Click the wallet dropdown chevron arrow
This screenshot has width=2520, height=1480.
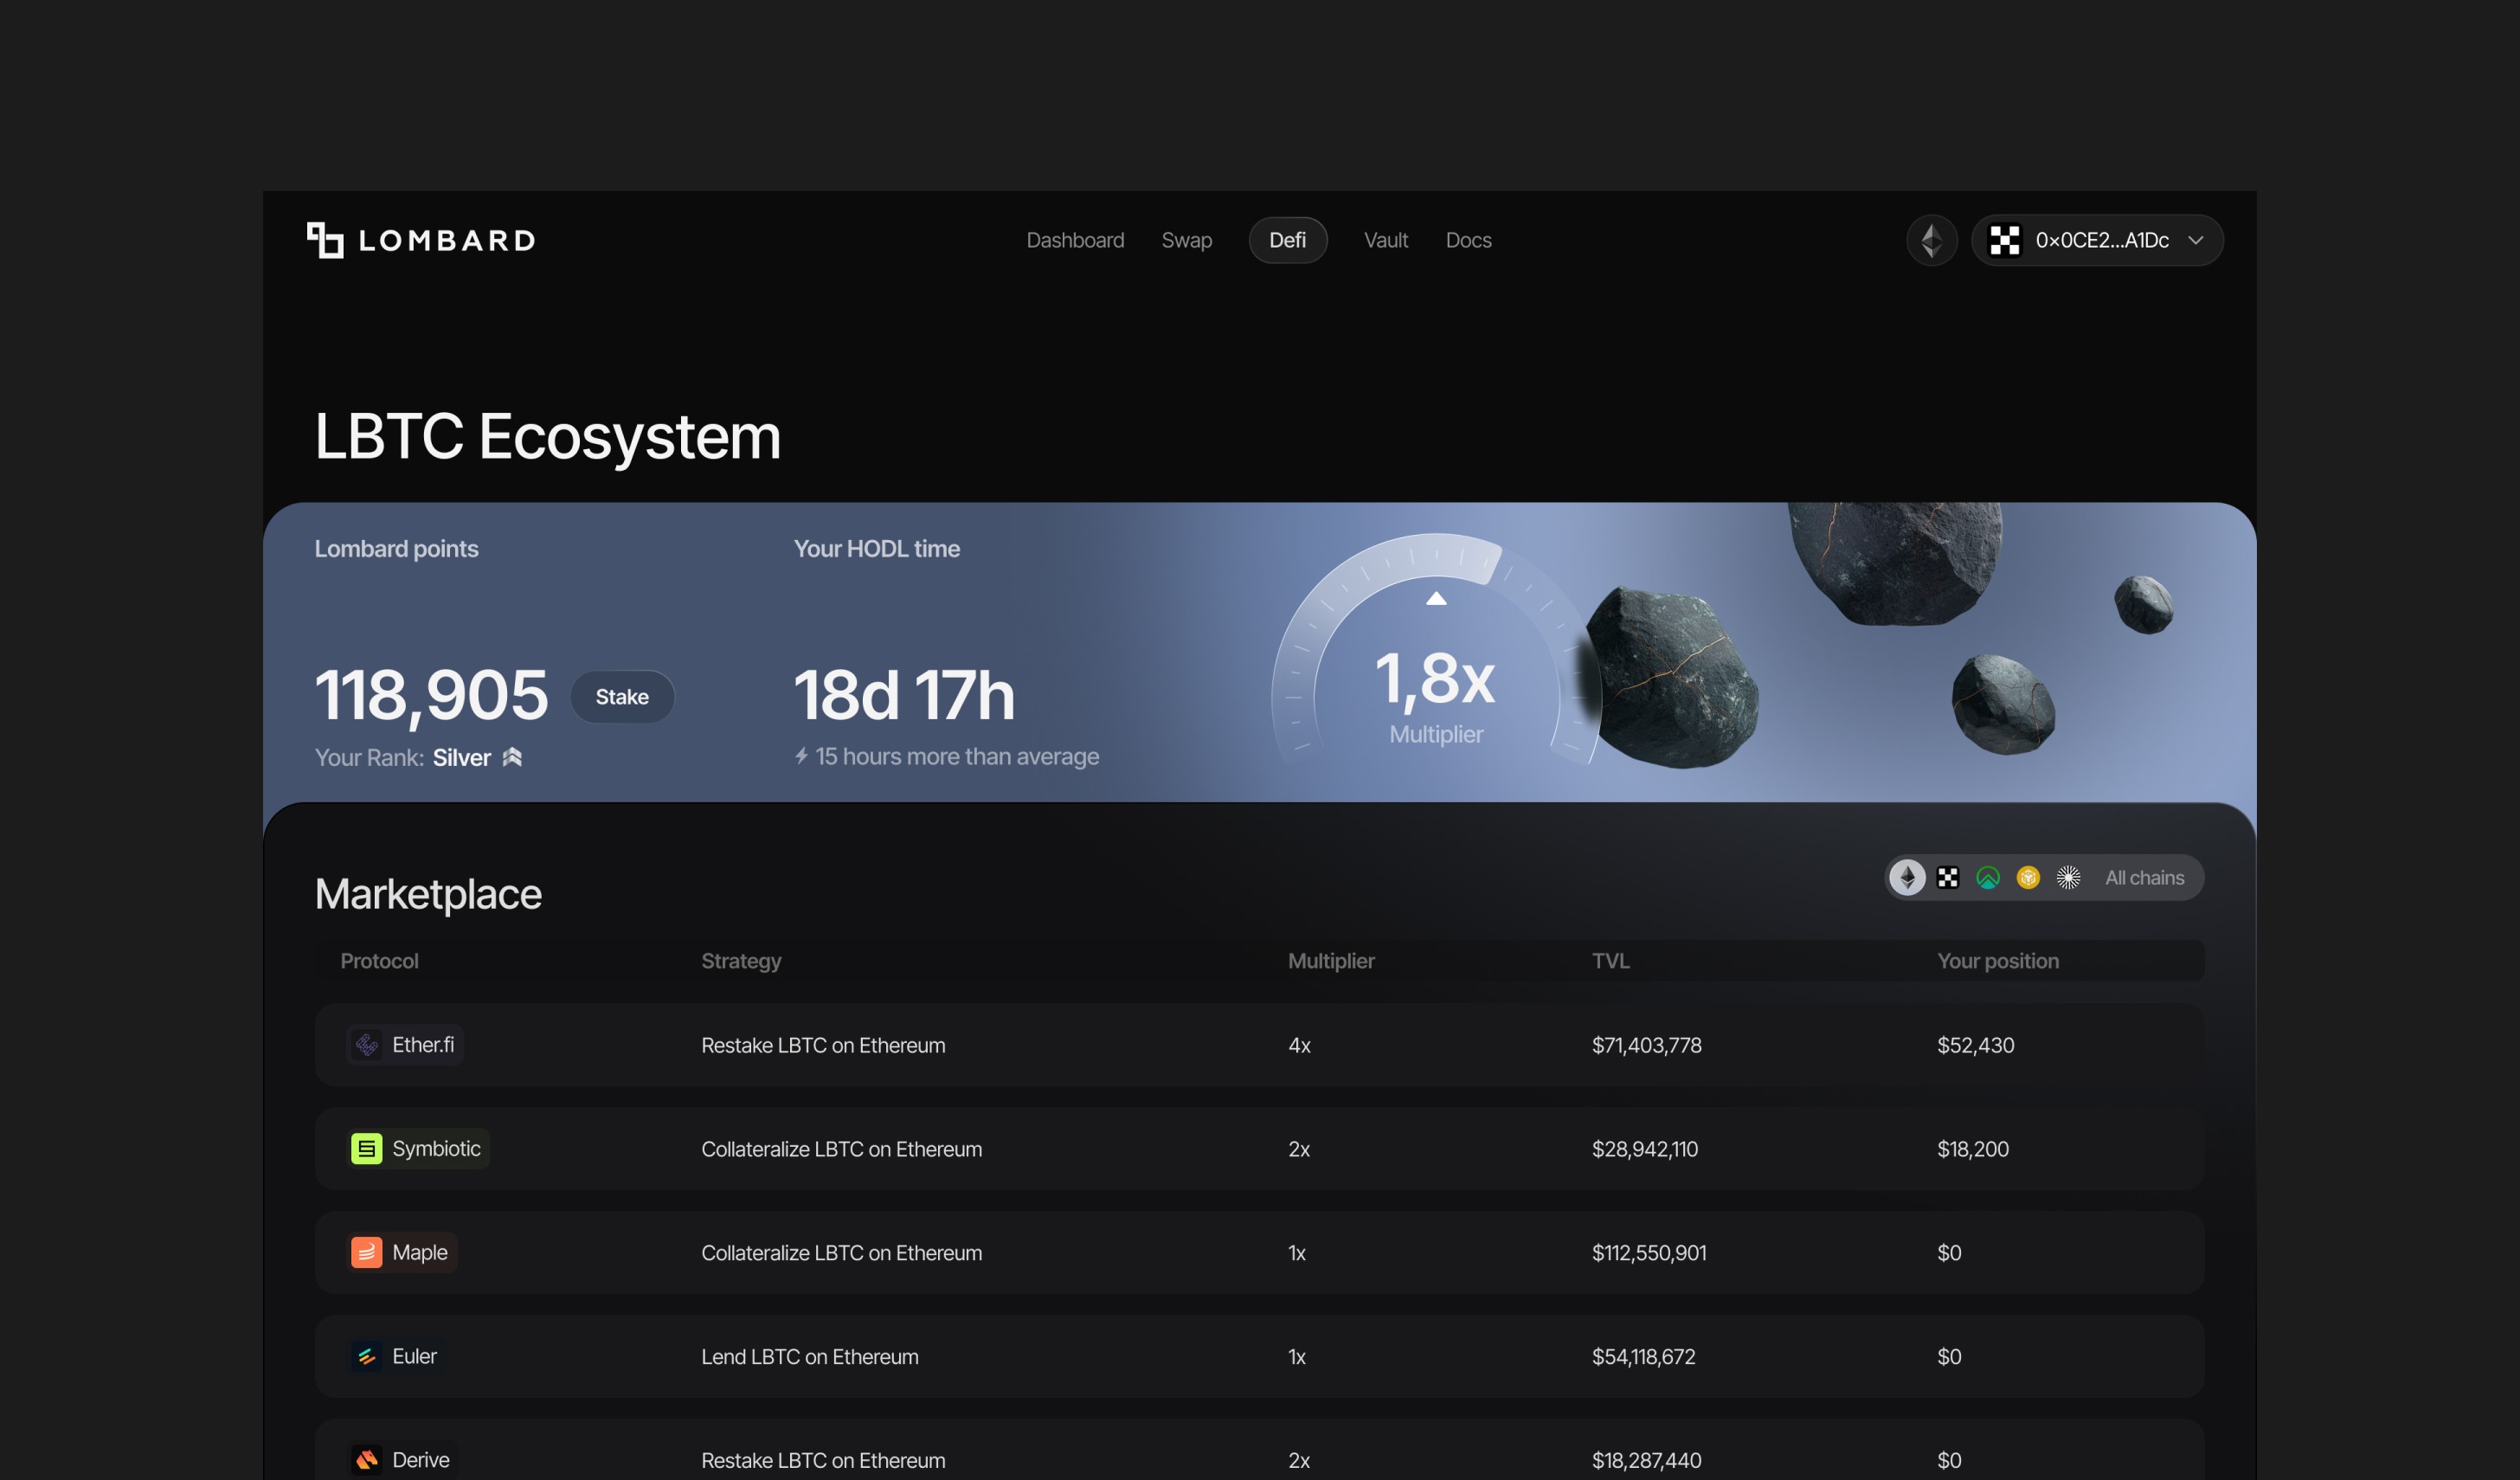tap(2196, 240)
